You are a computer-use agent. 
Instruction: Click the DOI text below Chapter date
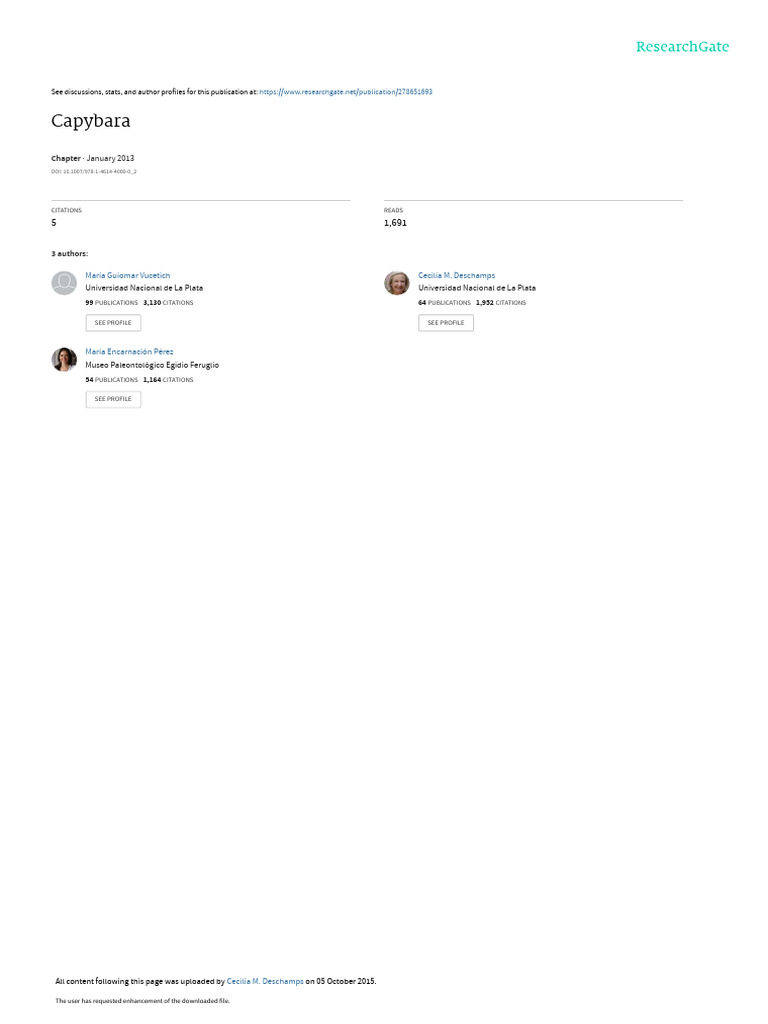click(x=93, y=172)
